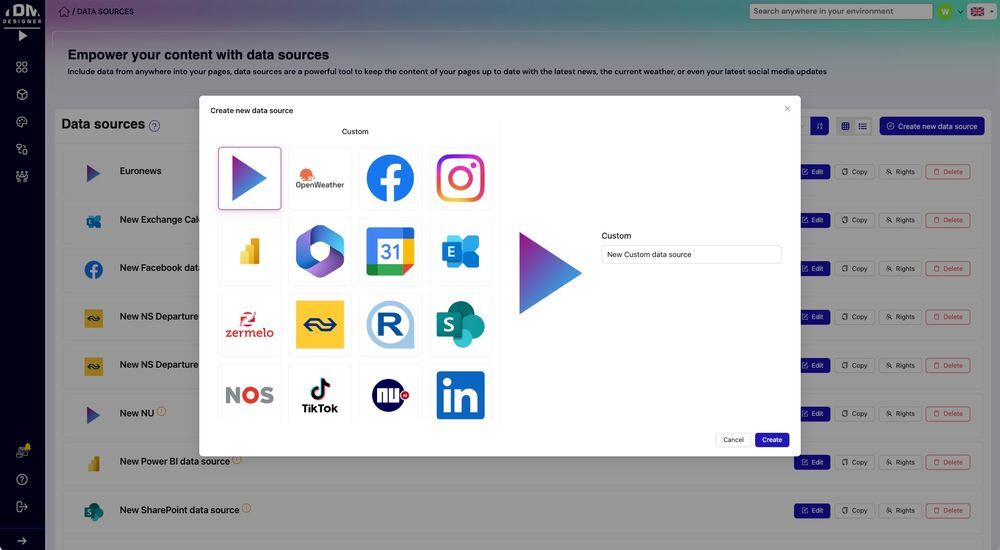Select the Google Calendar tile
Screen dimensions: 1000x550
390,251
